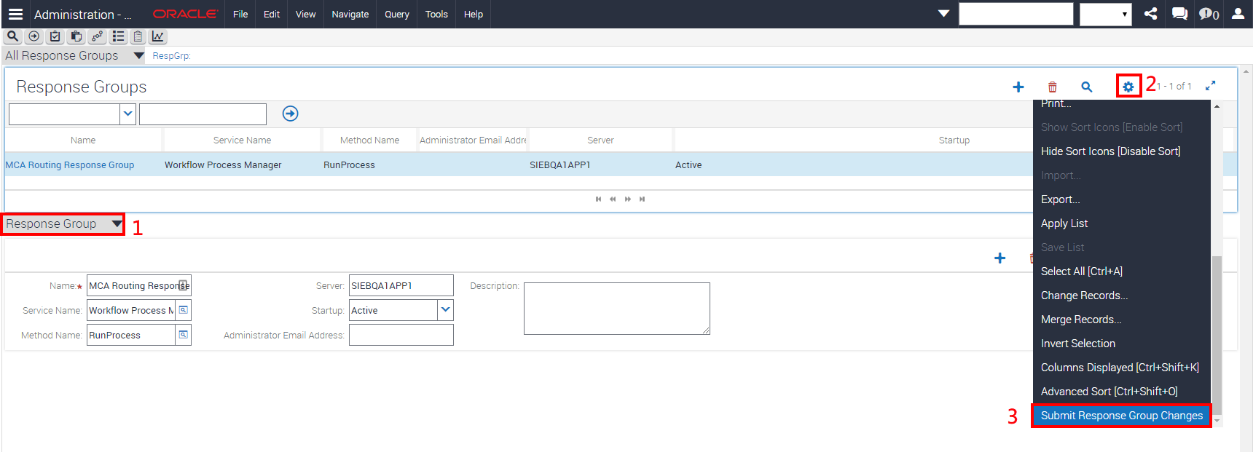Open the header small select dropdown
Viewport: 1253px width, 452px height.
[x=1105, y=14]
